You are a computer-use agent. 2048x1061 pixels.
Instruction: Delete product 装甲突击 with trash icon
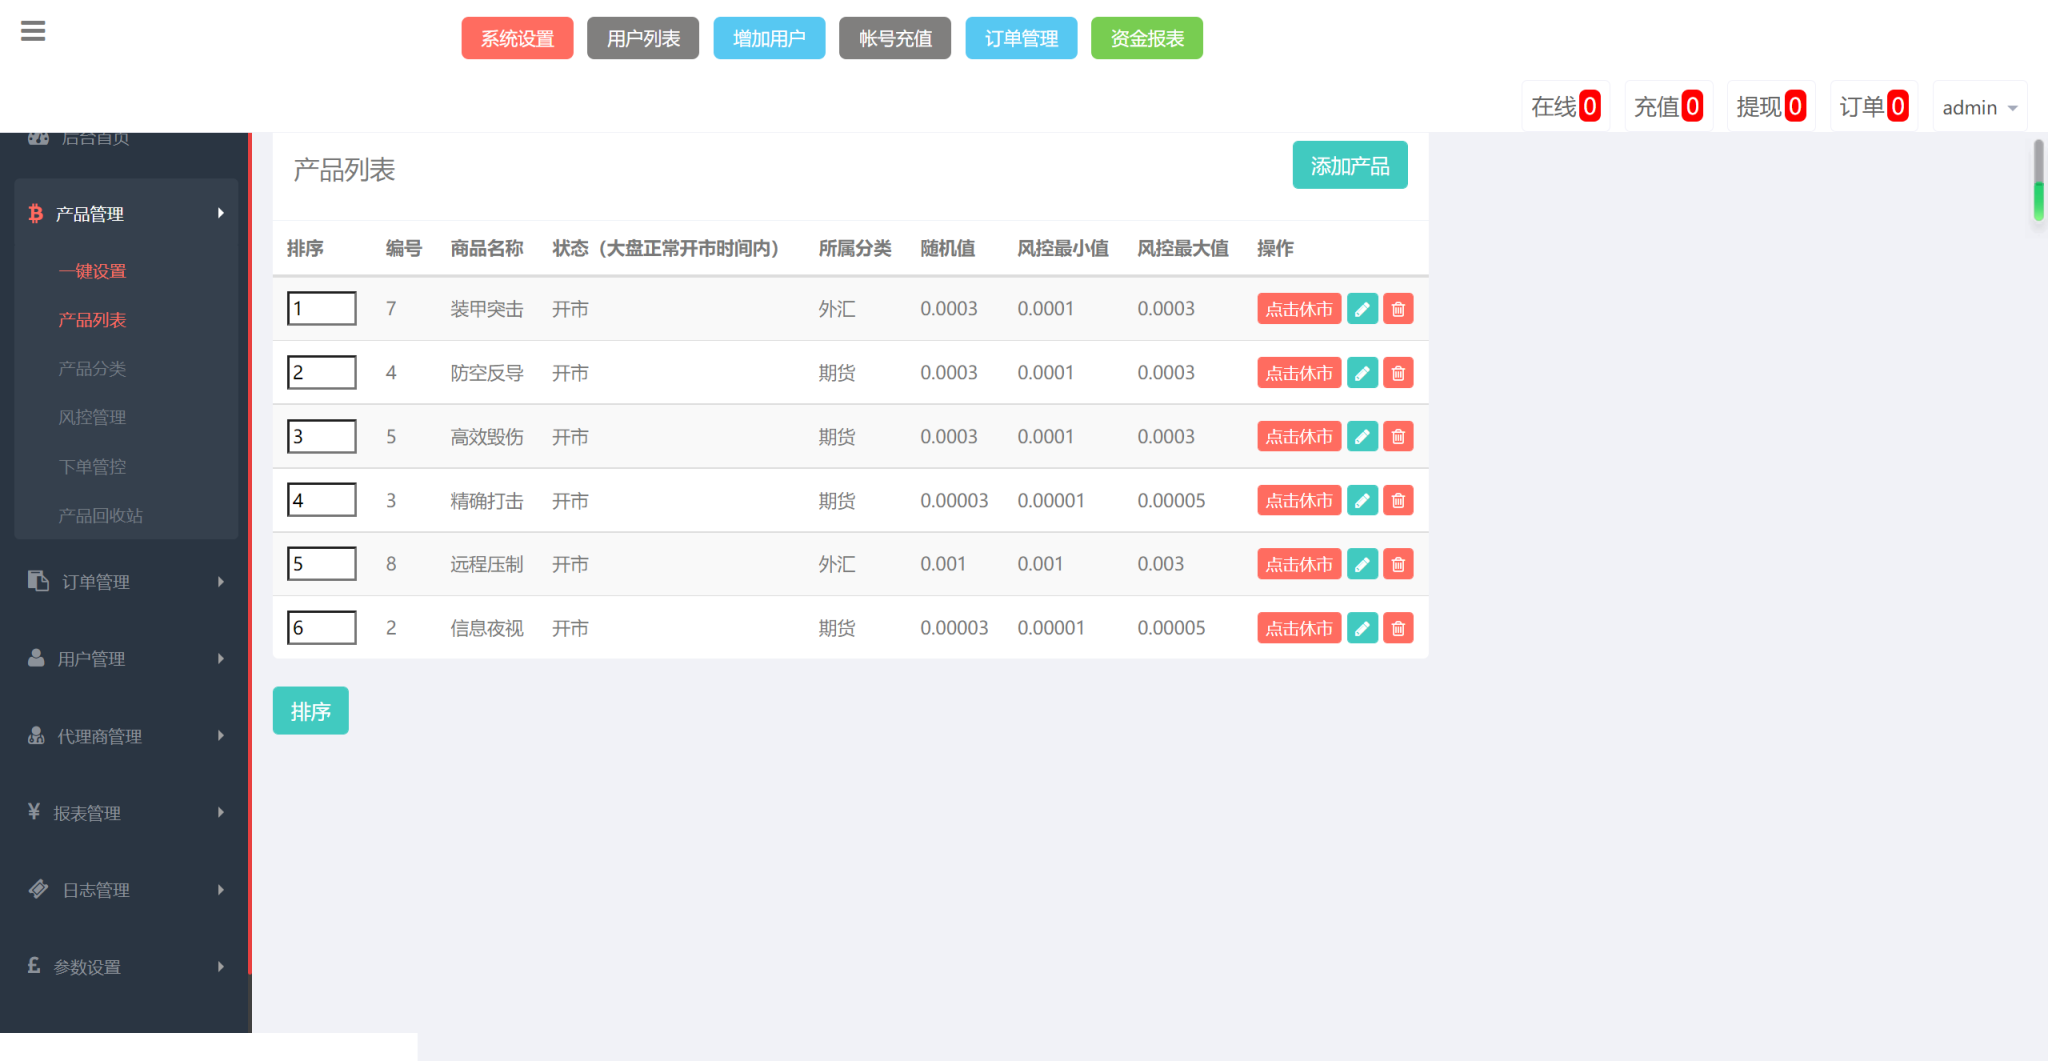click(1398, 309)
